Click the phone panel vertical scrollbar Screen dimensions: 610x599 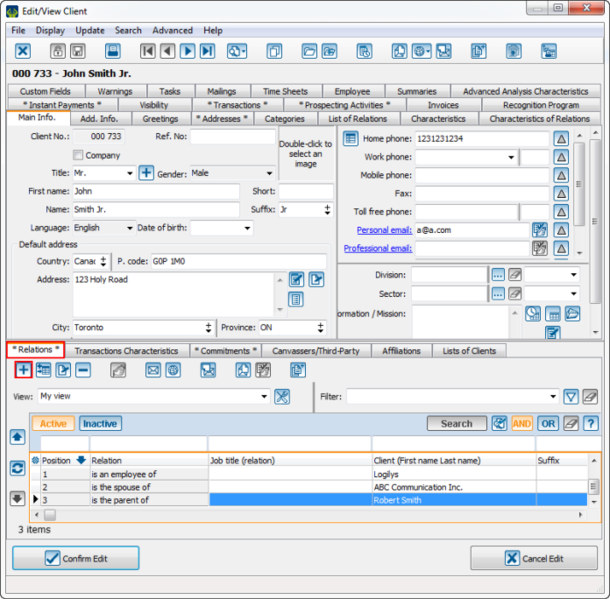tap(579, 184)
